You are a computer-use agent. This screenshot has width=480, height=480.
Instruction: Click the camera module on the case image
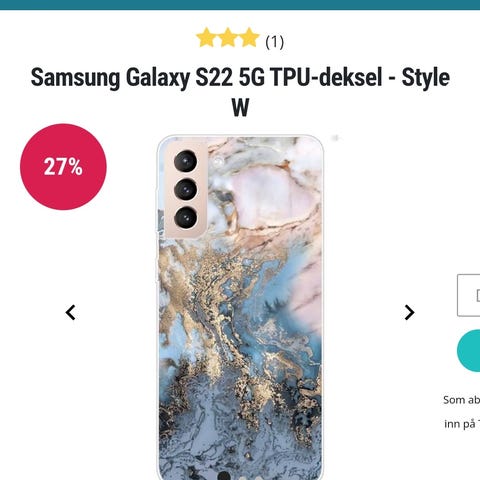coord(186,189)
